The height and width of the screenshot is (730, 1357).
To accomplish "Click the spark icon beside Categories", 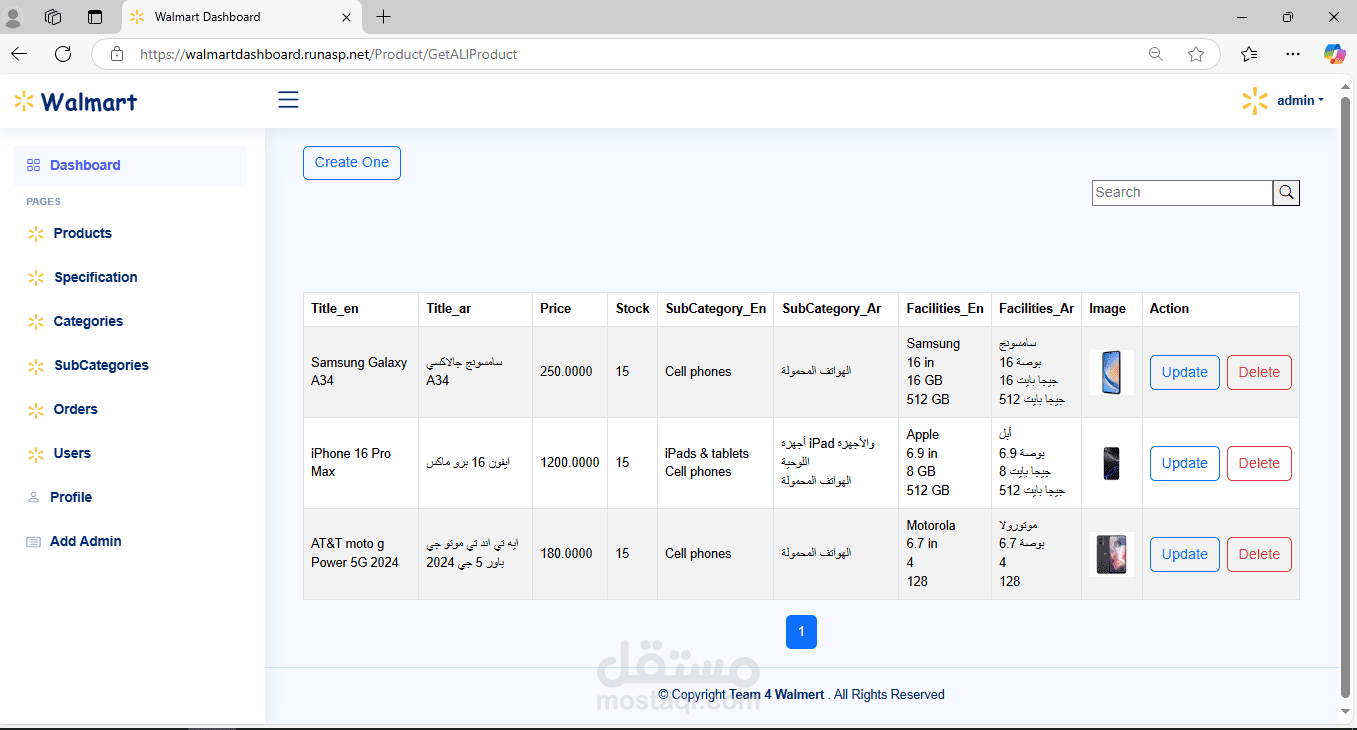I will pos(36,322).
